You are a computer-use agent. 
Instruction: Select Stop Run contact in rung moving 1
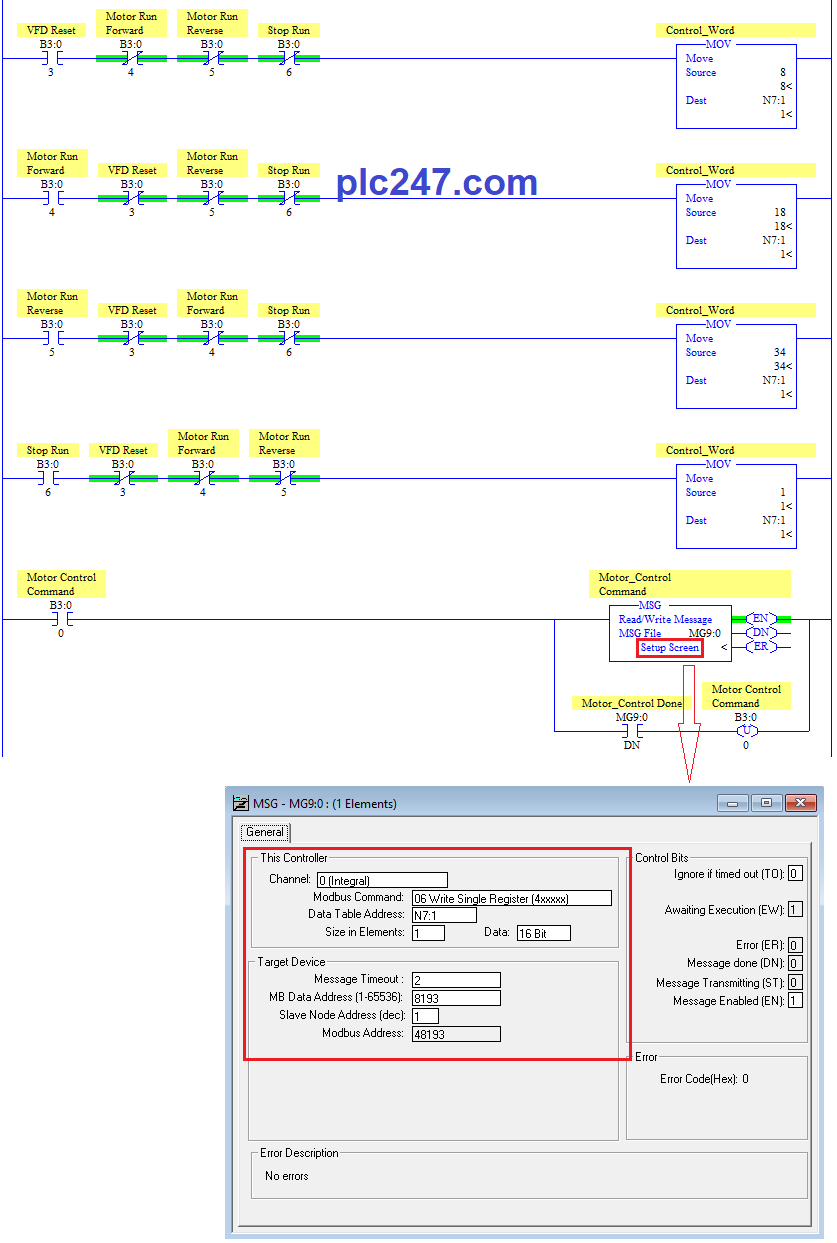[47, 478]
